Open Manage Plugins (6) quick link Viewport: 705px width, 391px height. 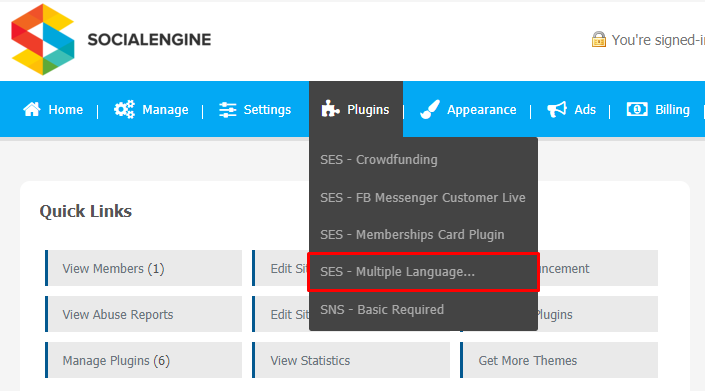point(143,360)
